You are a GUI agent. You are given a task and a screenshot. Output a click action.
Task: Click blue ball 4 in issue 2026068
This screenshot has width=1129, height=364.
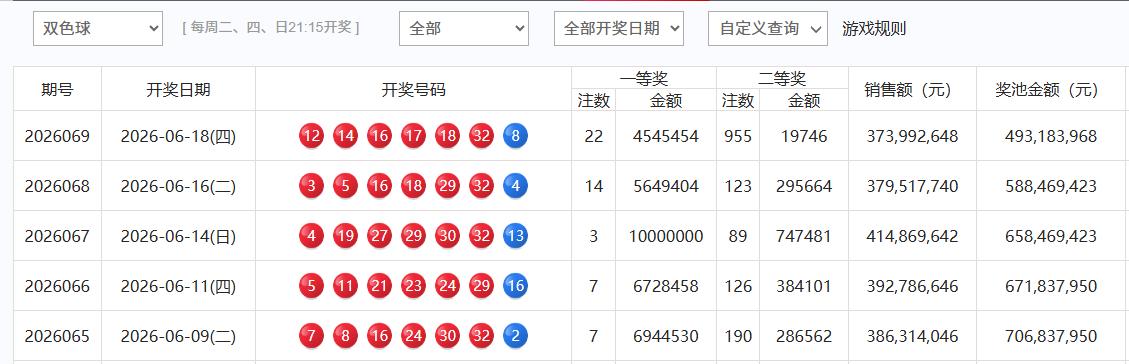516,186
